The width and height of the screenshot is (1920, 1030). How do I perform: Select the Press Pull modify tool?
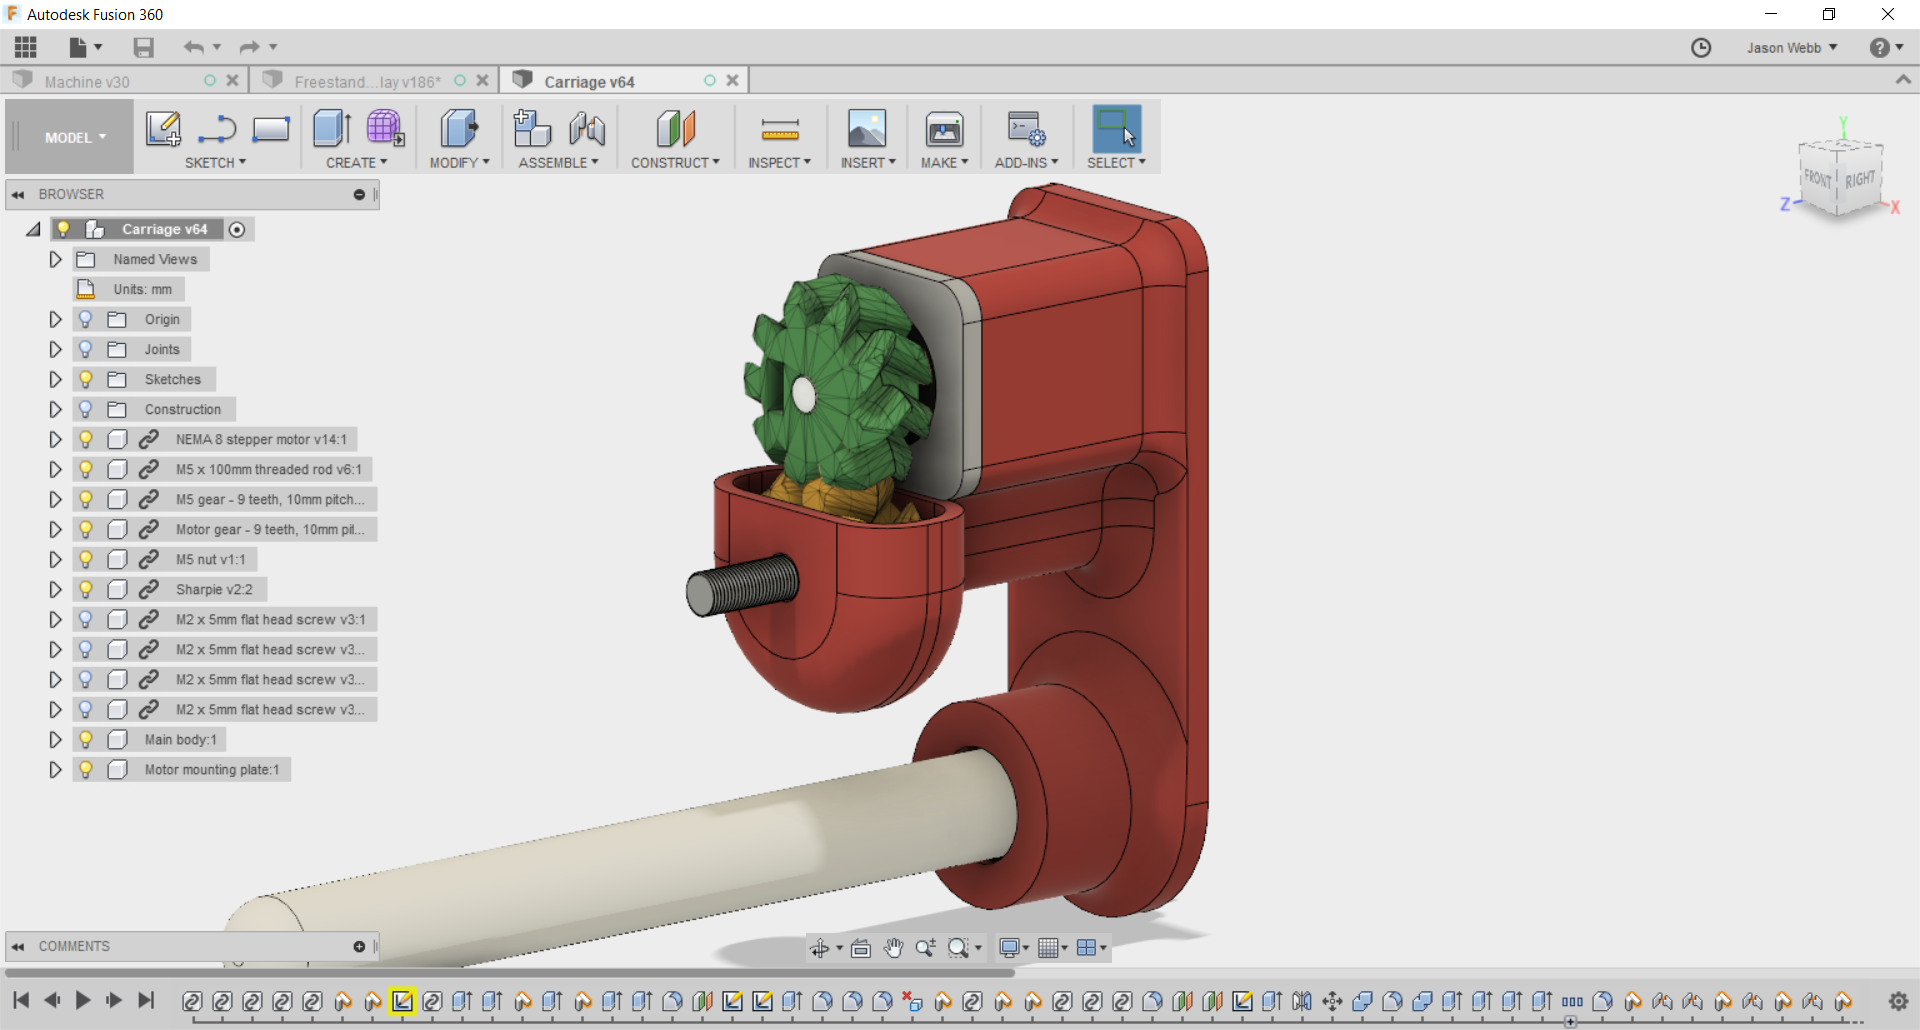coord(459,129)
